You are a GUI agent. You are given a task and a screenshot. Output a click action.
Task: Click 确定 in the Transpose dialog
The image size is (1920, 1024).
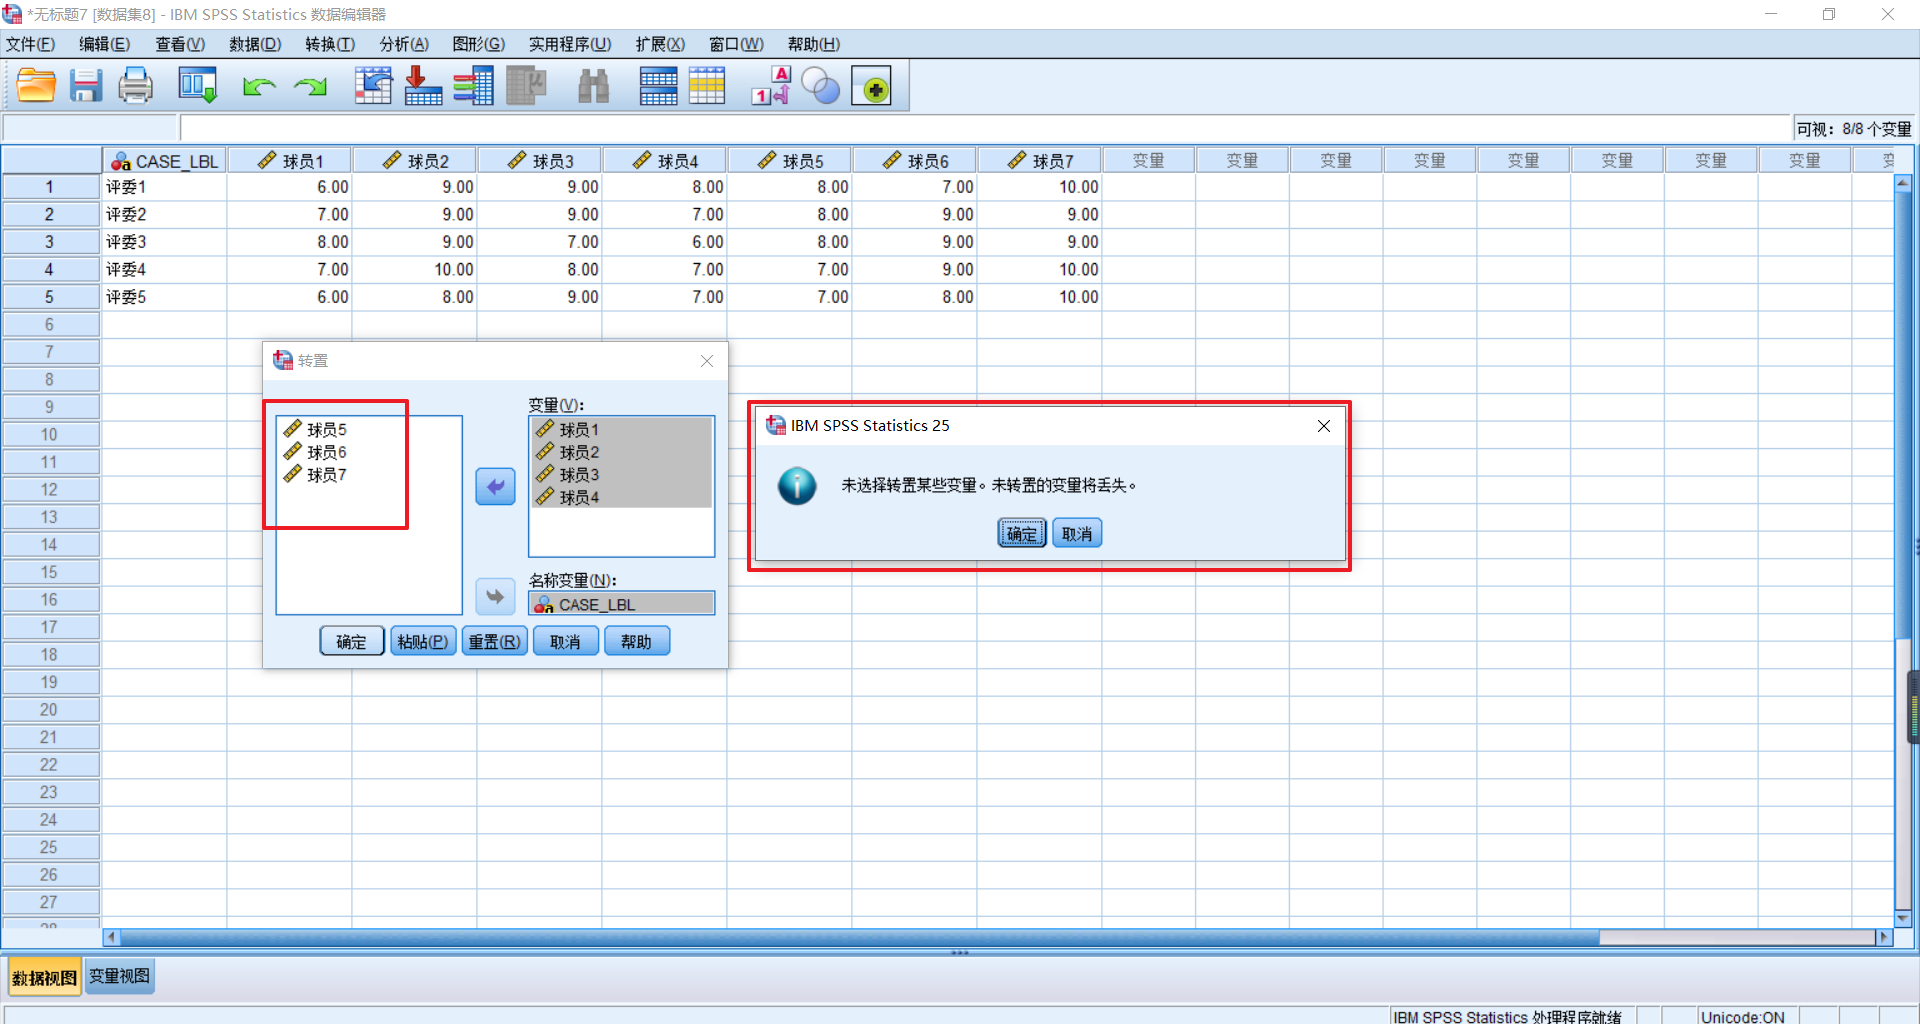click(x=351, y=641)
